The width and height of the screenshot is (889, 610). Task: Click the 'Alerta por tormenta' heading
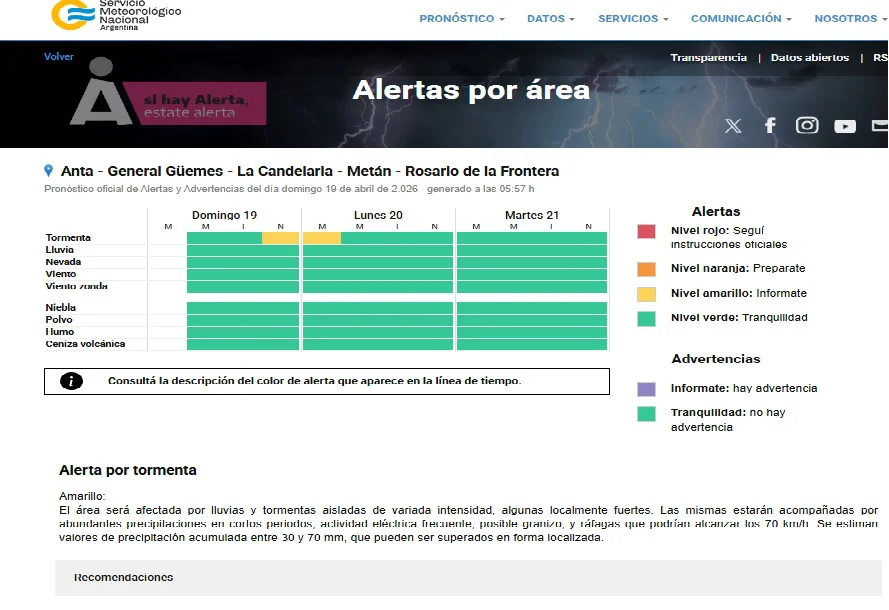click(x=128, y=470)
